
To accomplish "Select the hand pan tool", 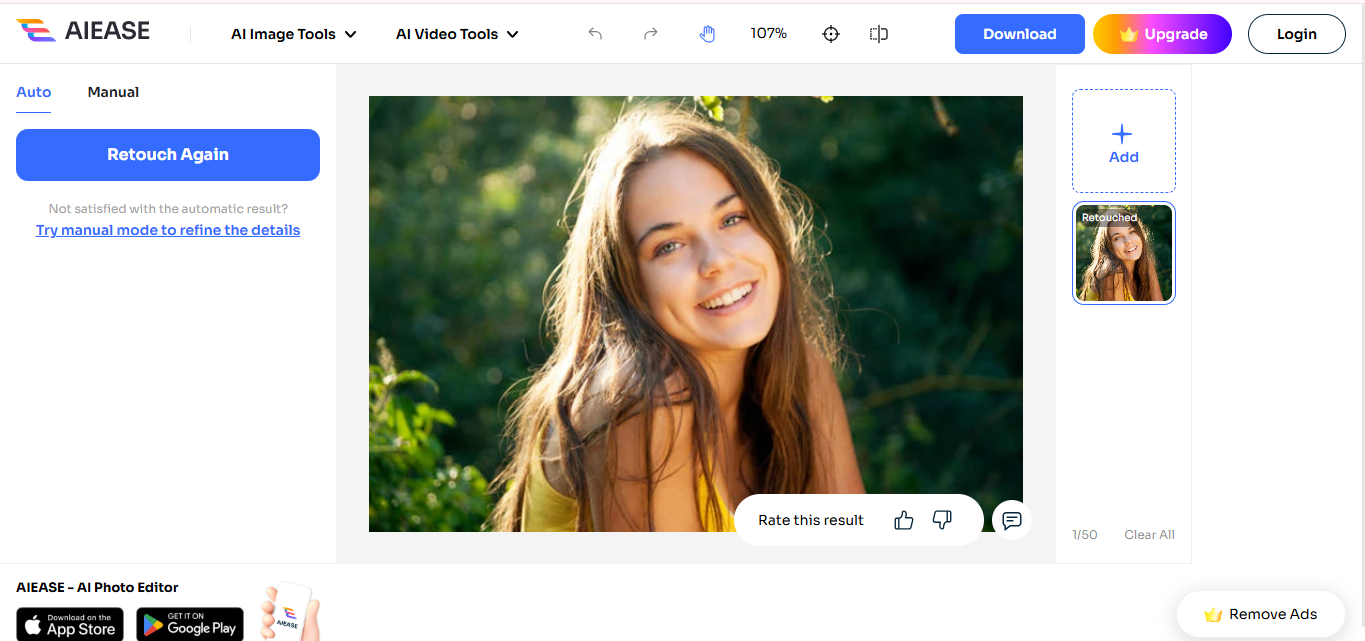I will point(707,33).
